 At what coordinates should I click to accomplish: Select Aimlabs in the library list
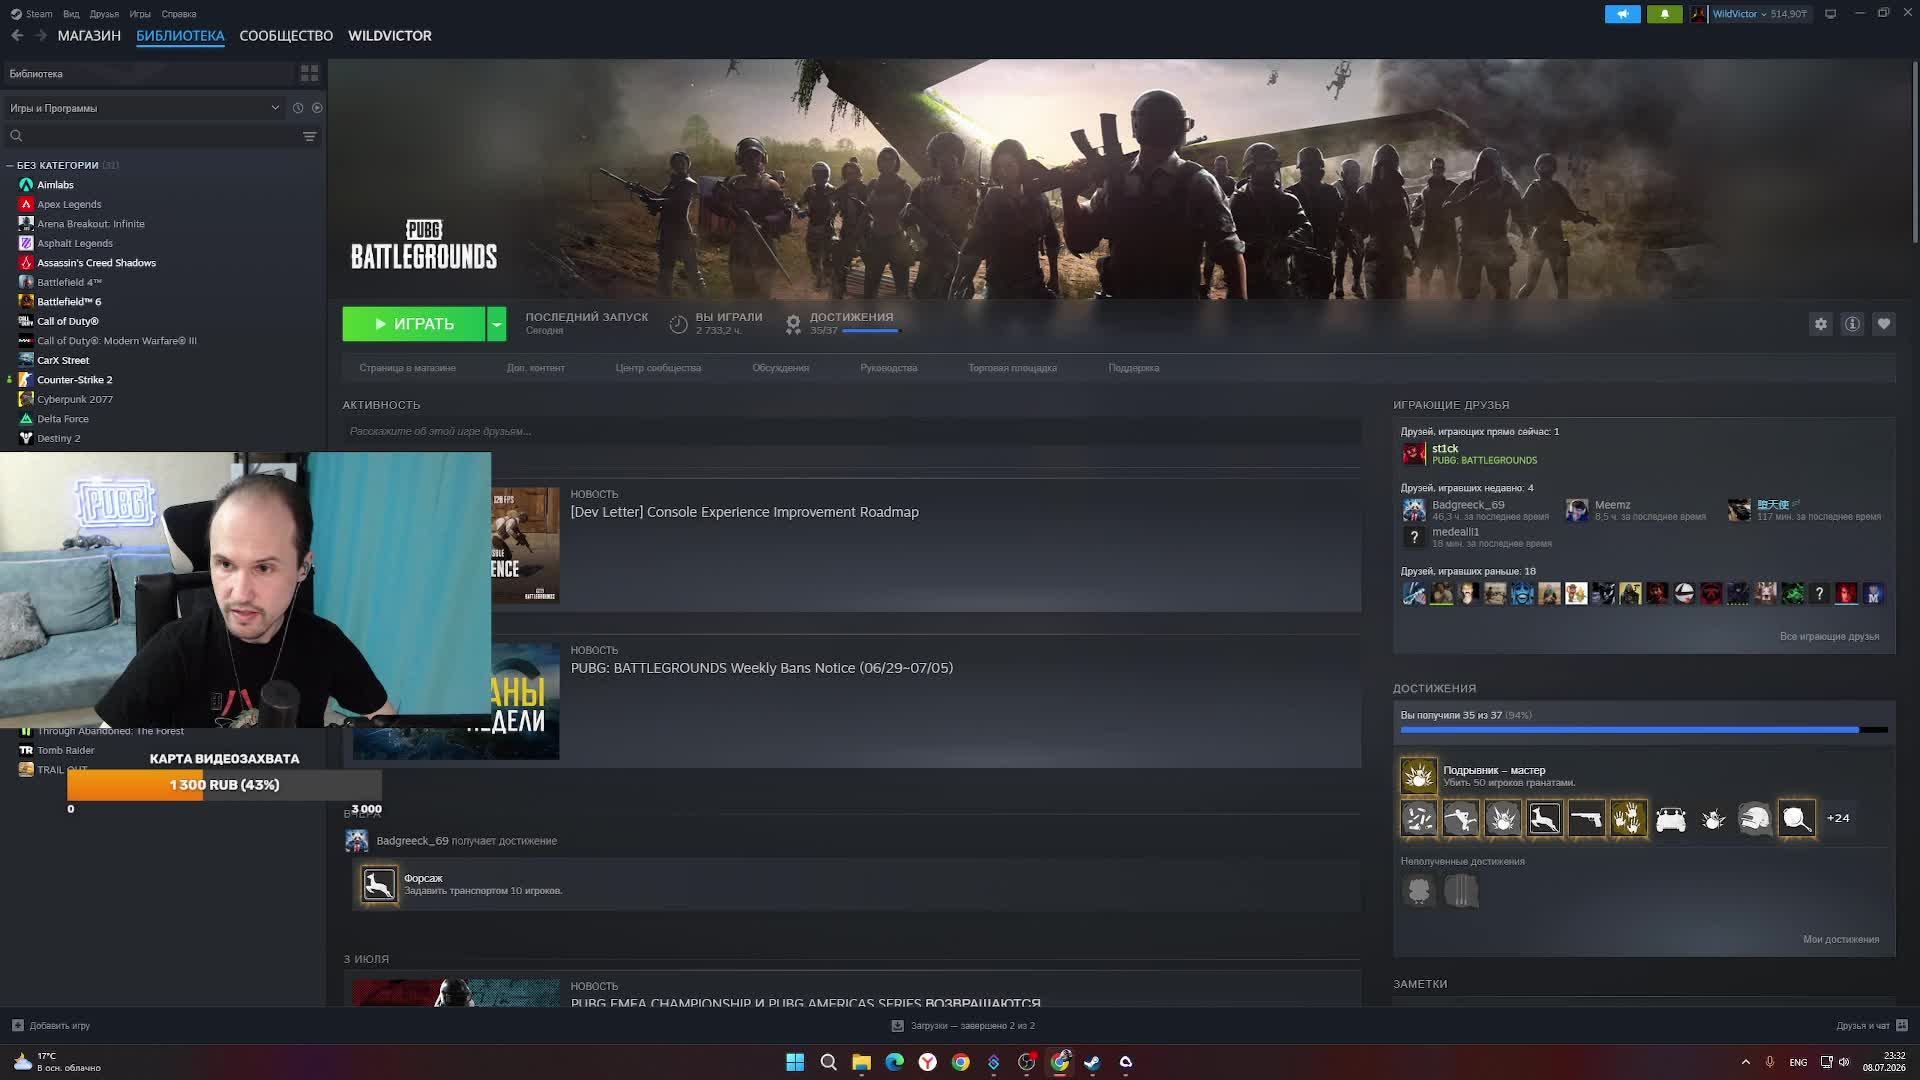(x=55, y=185)
